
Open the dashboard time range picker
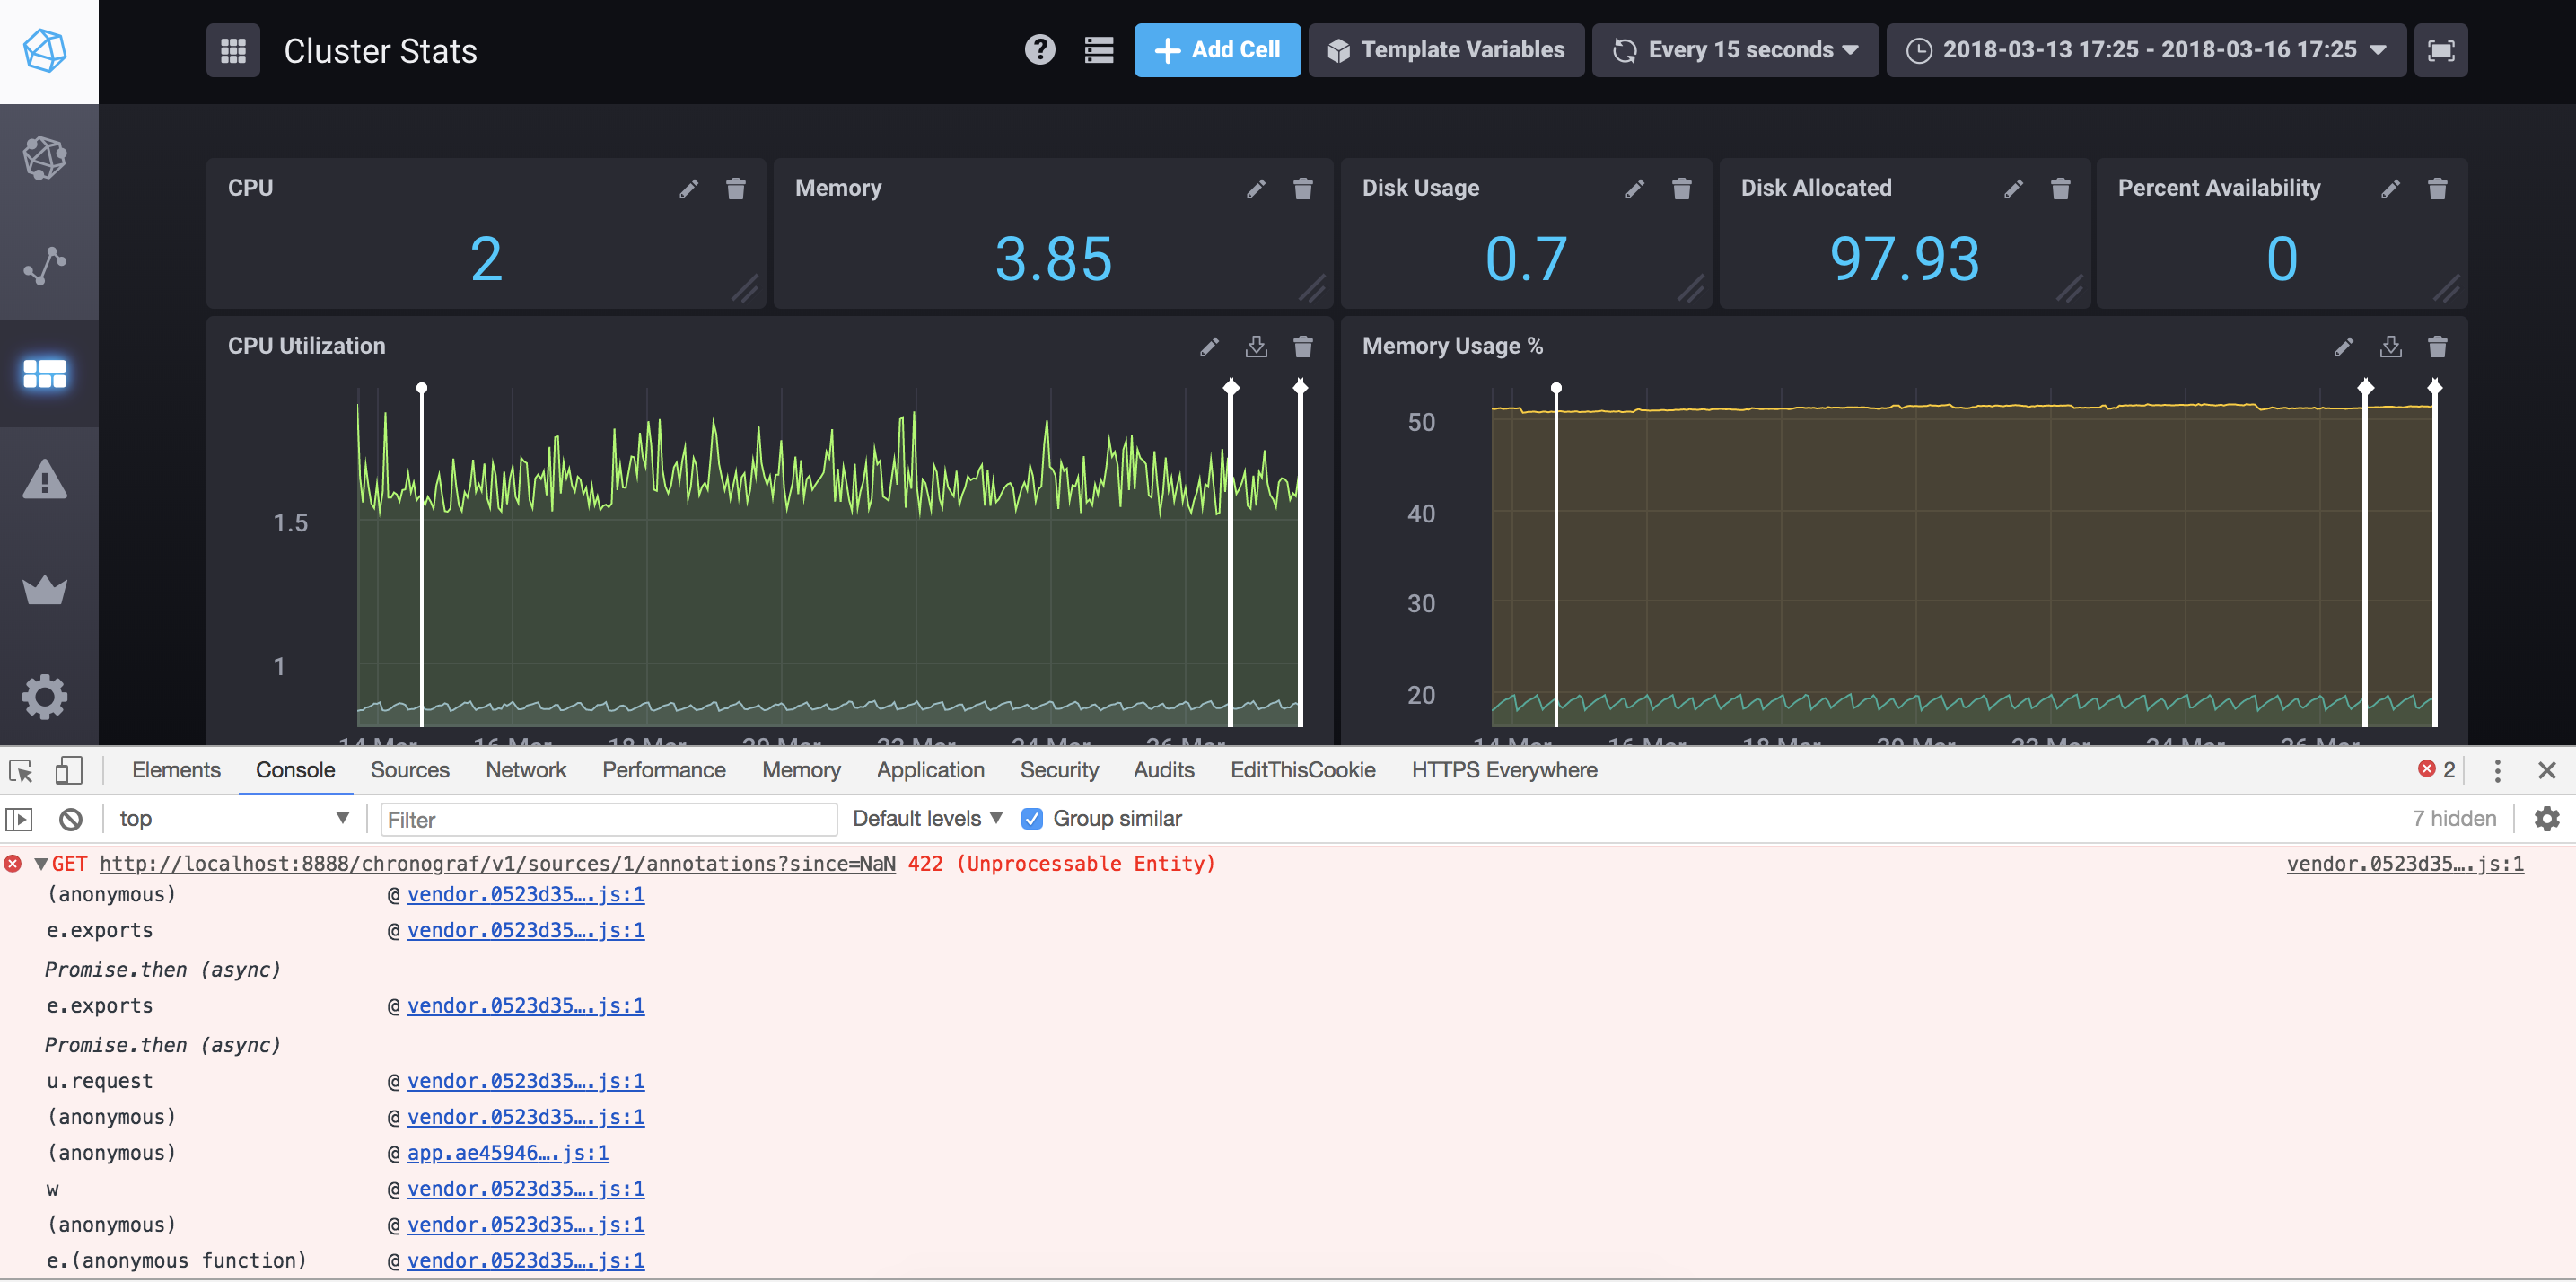click(x=2144, y=50)
